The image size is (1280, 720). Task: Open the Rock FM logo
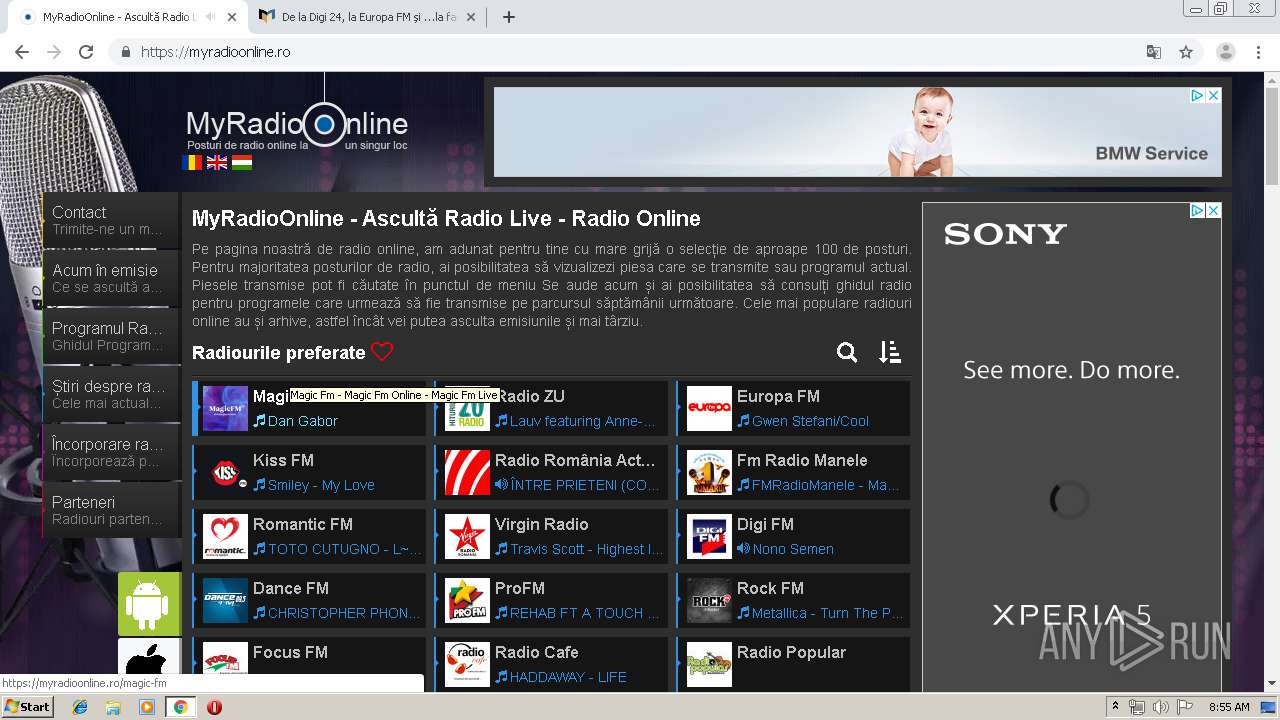pyautogui.click(x=709, y=600)
